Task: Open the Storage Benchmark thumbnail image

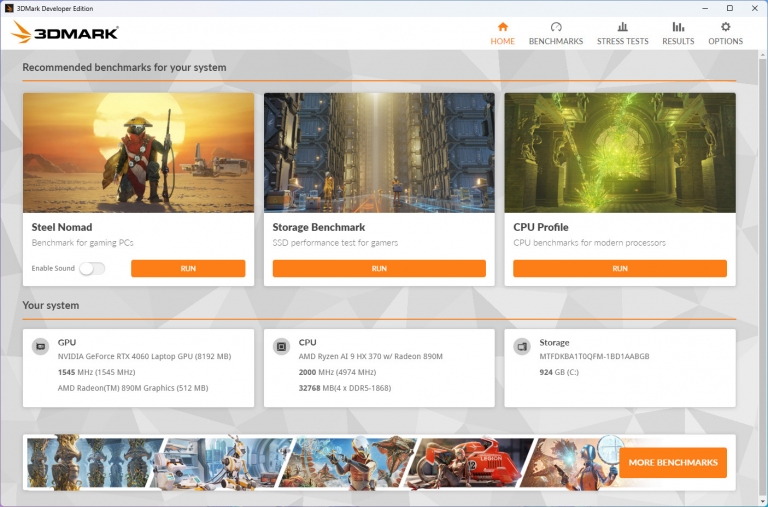Action: [379, 153]
